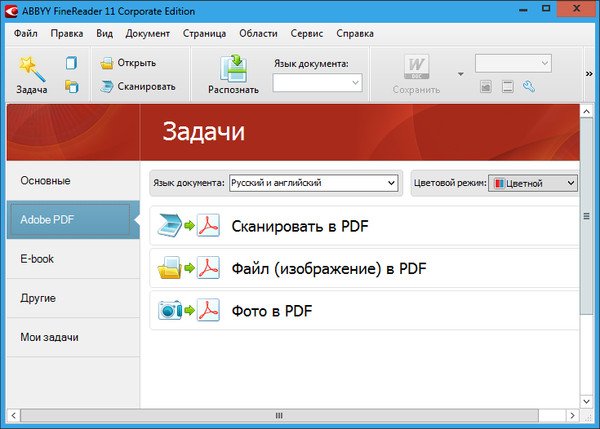
Task: Click the Распознать label text
Action: [233, 90]
